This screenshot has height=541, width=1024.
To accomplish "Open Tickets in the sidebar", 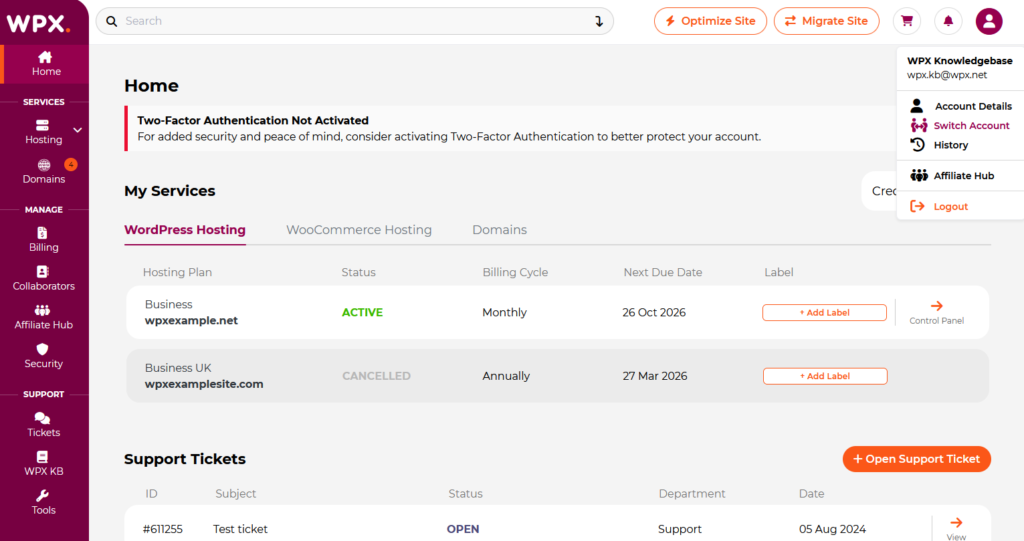I will coord(44,425).
